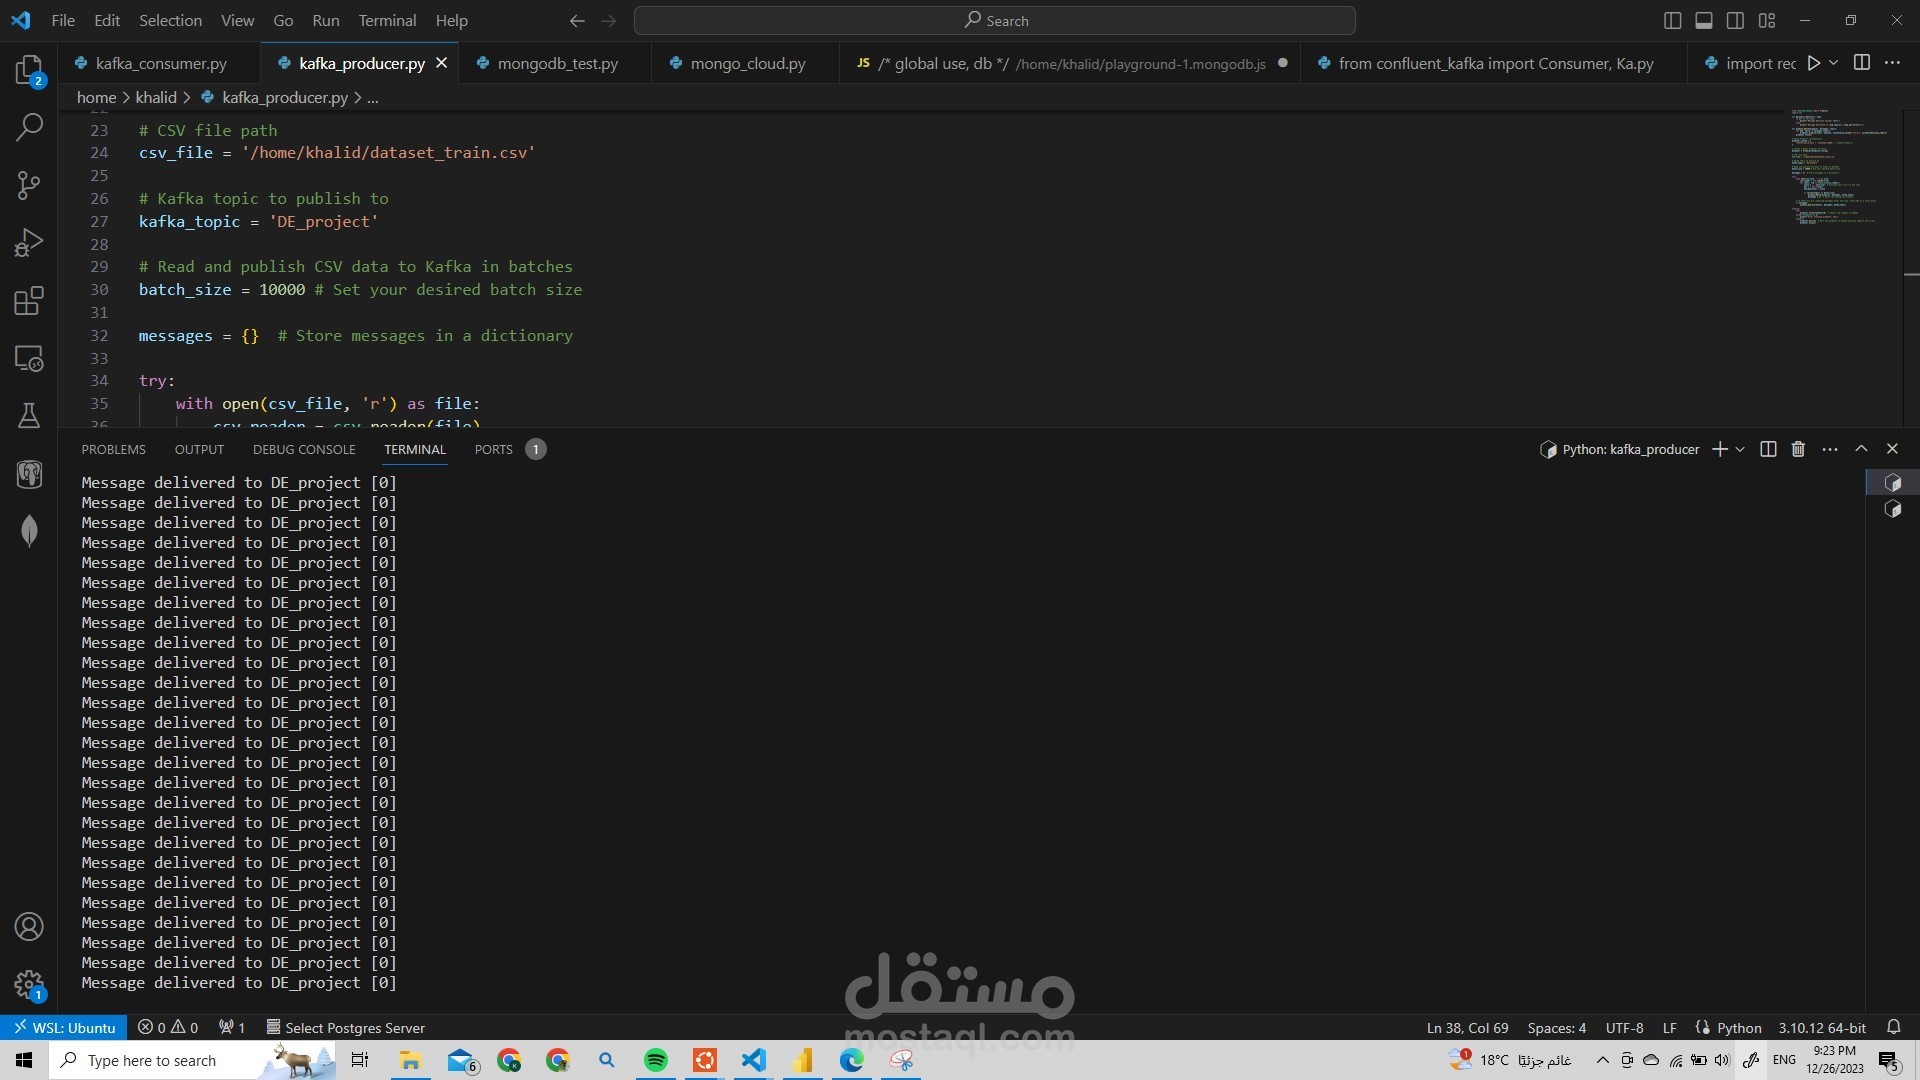The height and width of the screenshot is (1080, 1920).
Task: Open the Extensions view
Action: point(29,301)
